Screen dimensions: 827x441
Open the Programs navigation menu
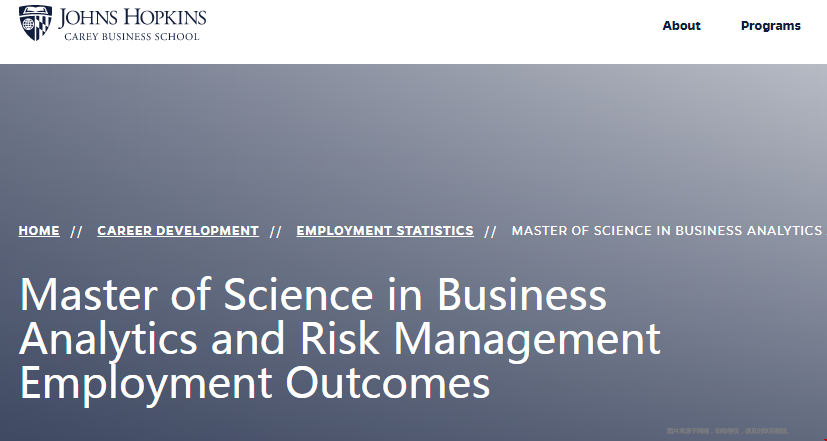[771, 26]
